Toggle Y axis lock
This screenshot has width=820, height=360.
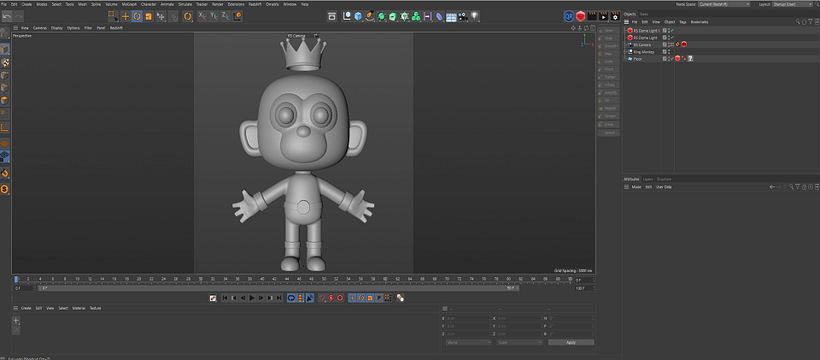pyautogui.click(x=213, y=16)
